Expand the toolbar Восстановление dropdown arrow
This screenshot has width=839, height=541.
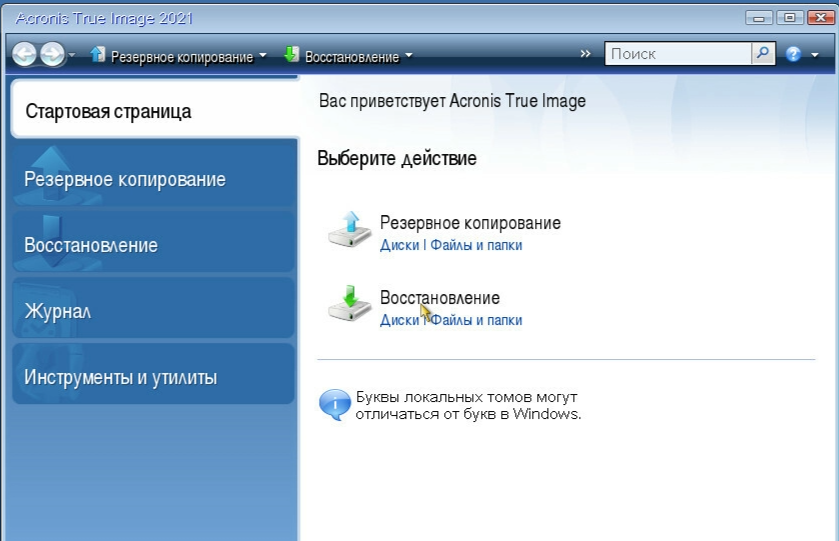pyautogui.click(x=409, y=56)
